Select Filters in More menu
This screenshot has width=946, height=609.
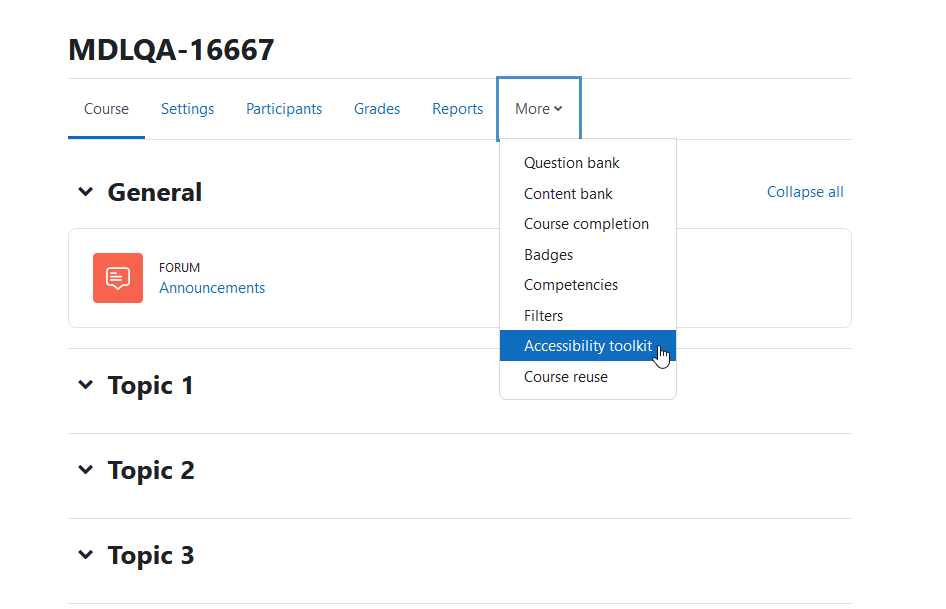(588, 316)
